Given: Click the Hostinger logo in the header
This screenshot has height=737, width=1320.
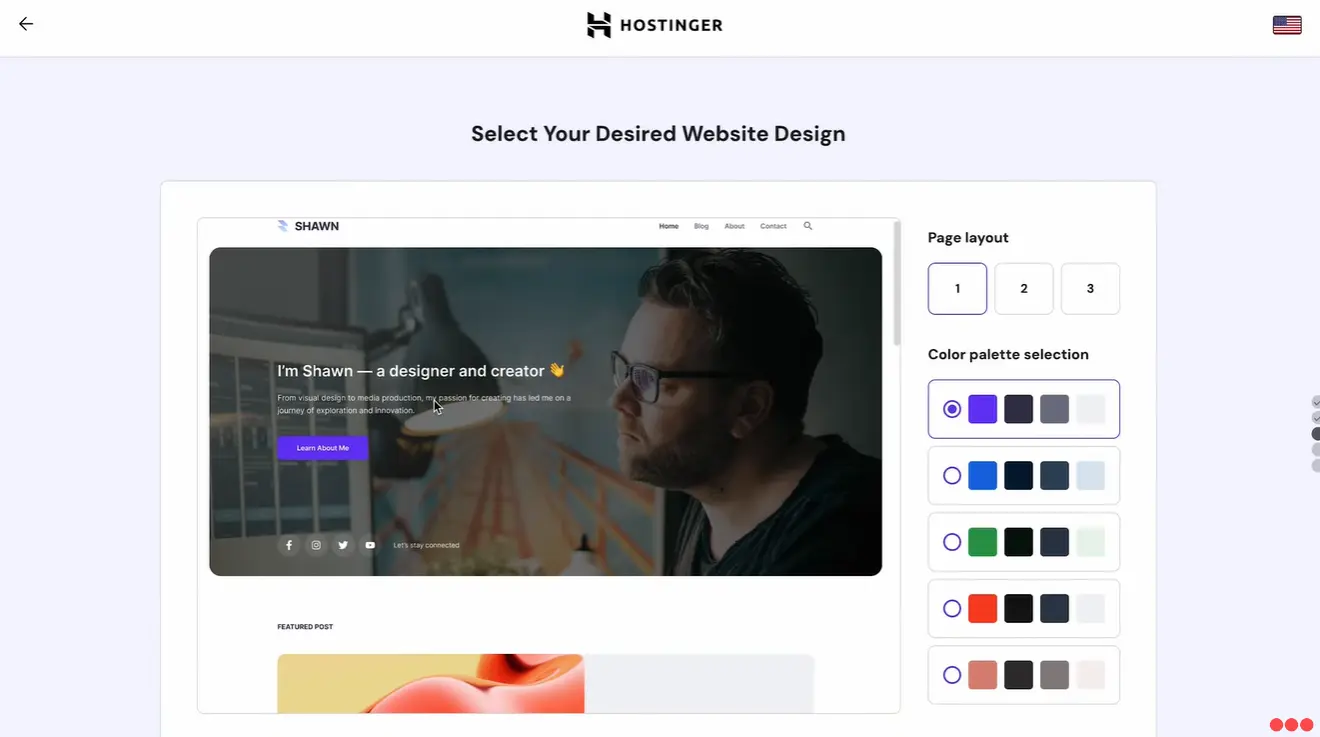Looking at the screenshot, I should point(655,24).
